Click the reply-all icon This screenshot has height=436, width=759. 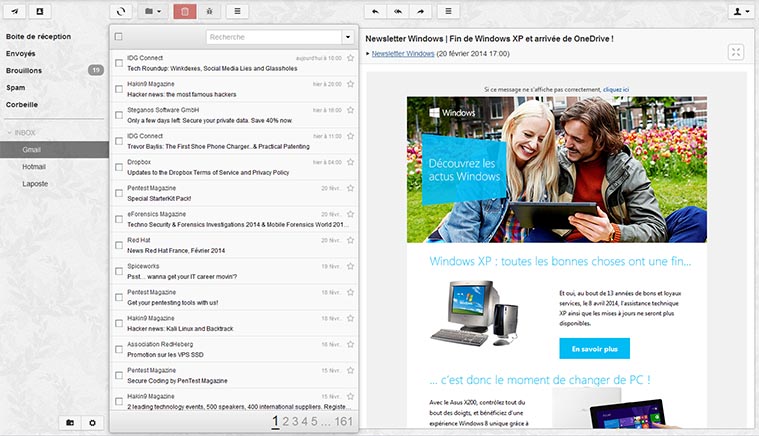click(398, 11)
